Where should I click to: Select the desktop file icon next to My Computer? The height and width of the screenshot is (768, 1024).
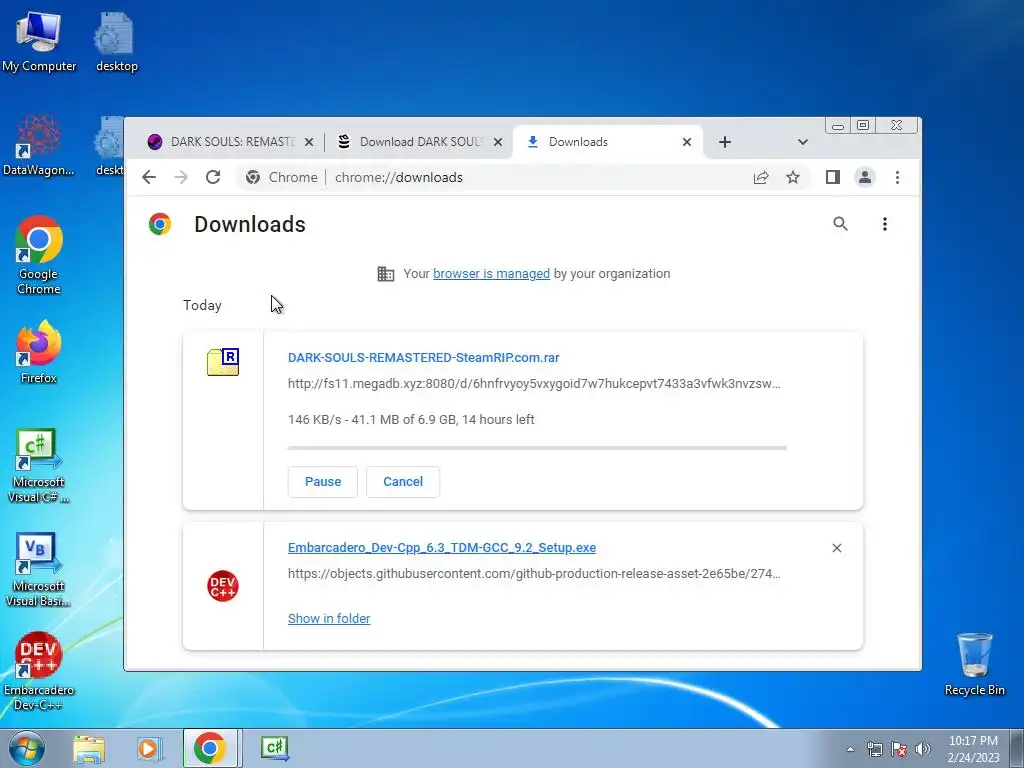[116, 40]
